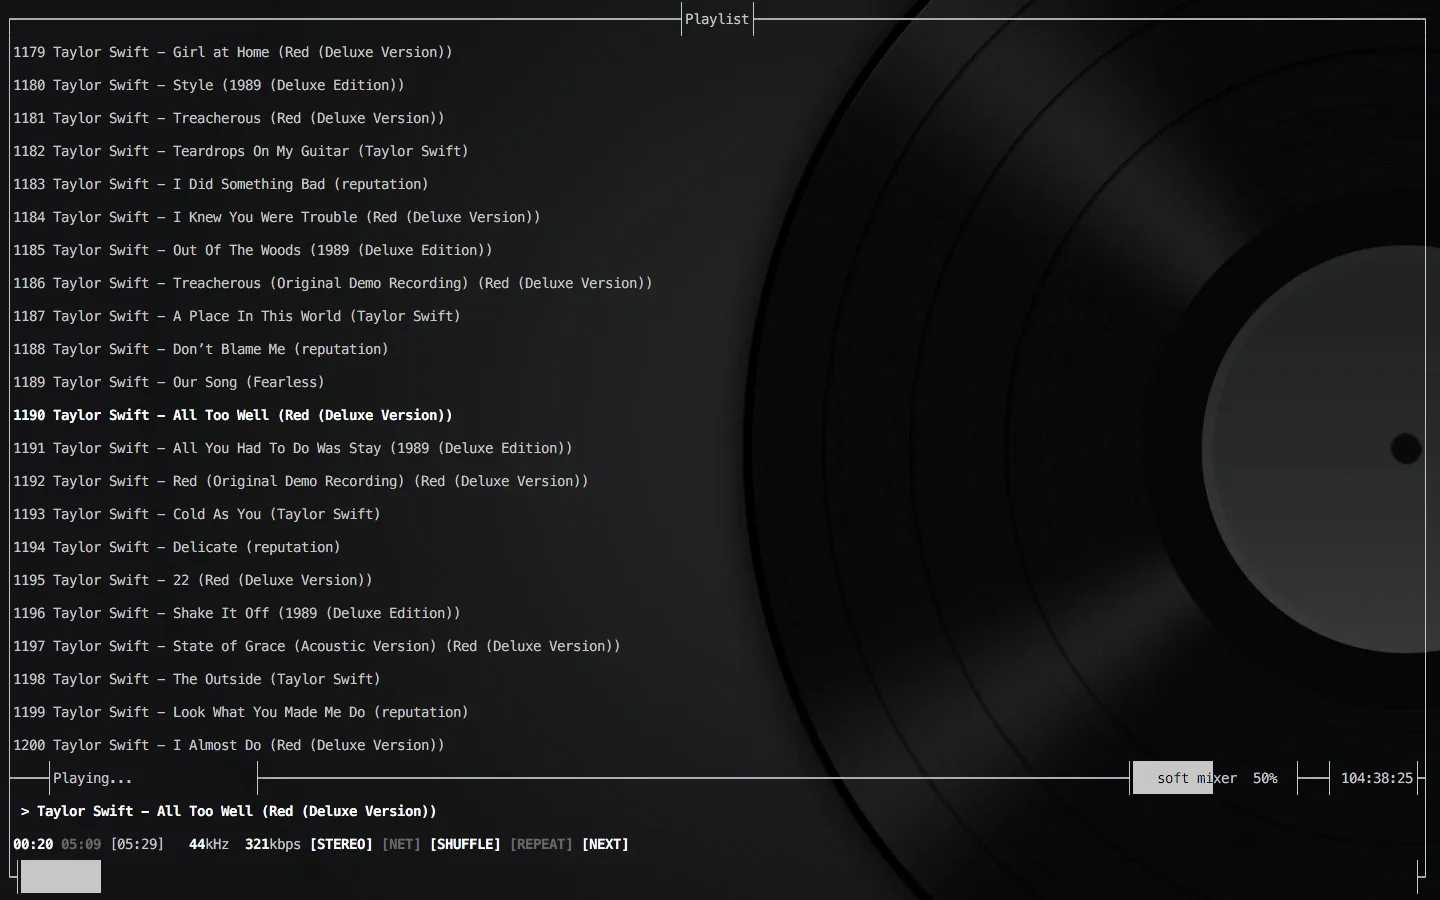Enable the NET toggle
This screenshot has width=1440, height=900.
coord(401,844)
